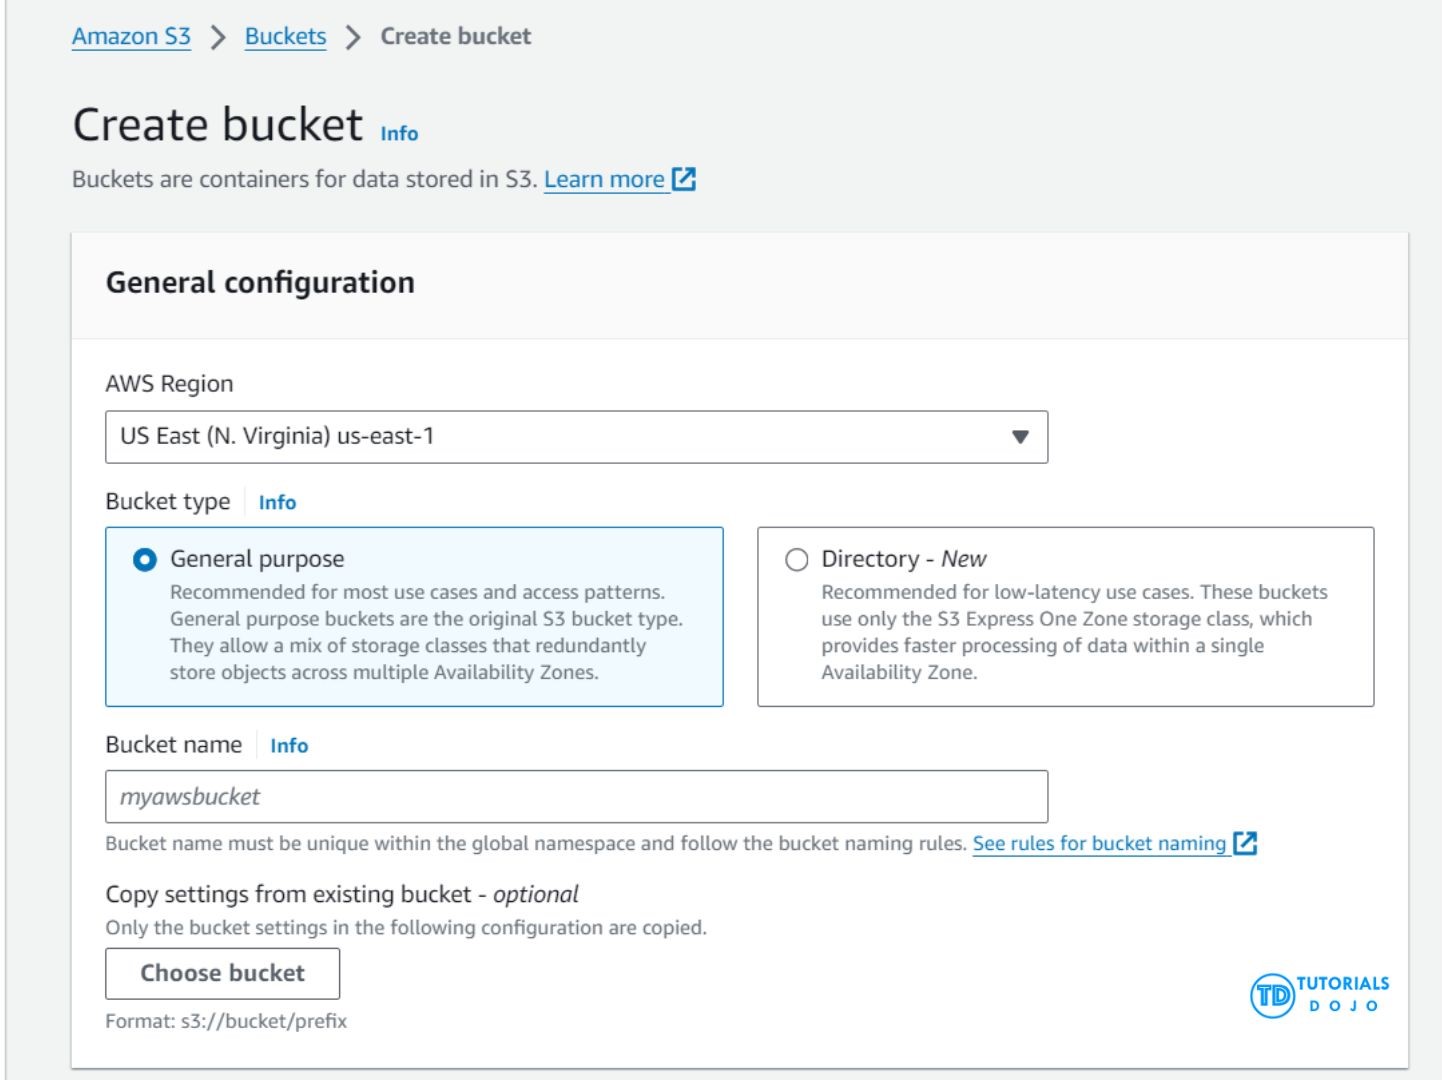The width and height of the screenshot is (1442, 1080).
Task: Click the AWS Region dropdown arrow
Action: coord(1020,437)
